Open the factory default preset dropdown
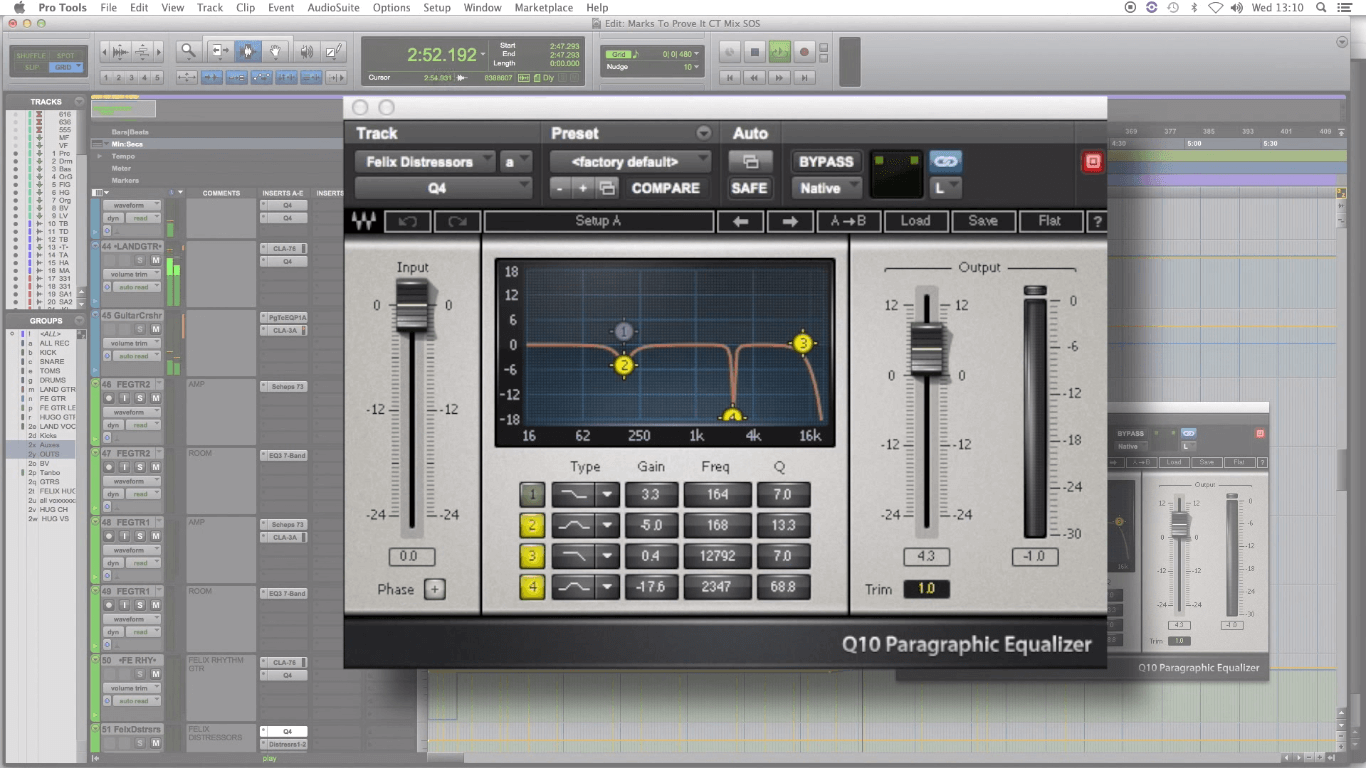 (631, 161)
